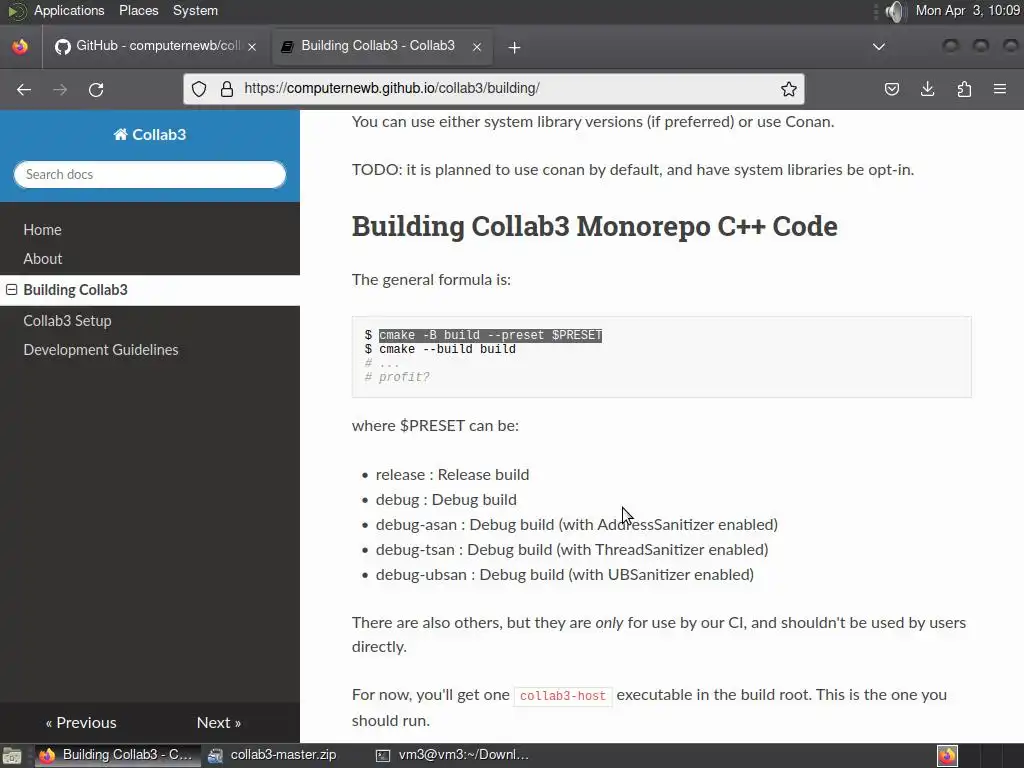Click the 'release : Release build' item
This screenshot has height=768, width=1024.
pyautogui.click(x=453, y=475)
